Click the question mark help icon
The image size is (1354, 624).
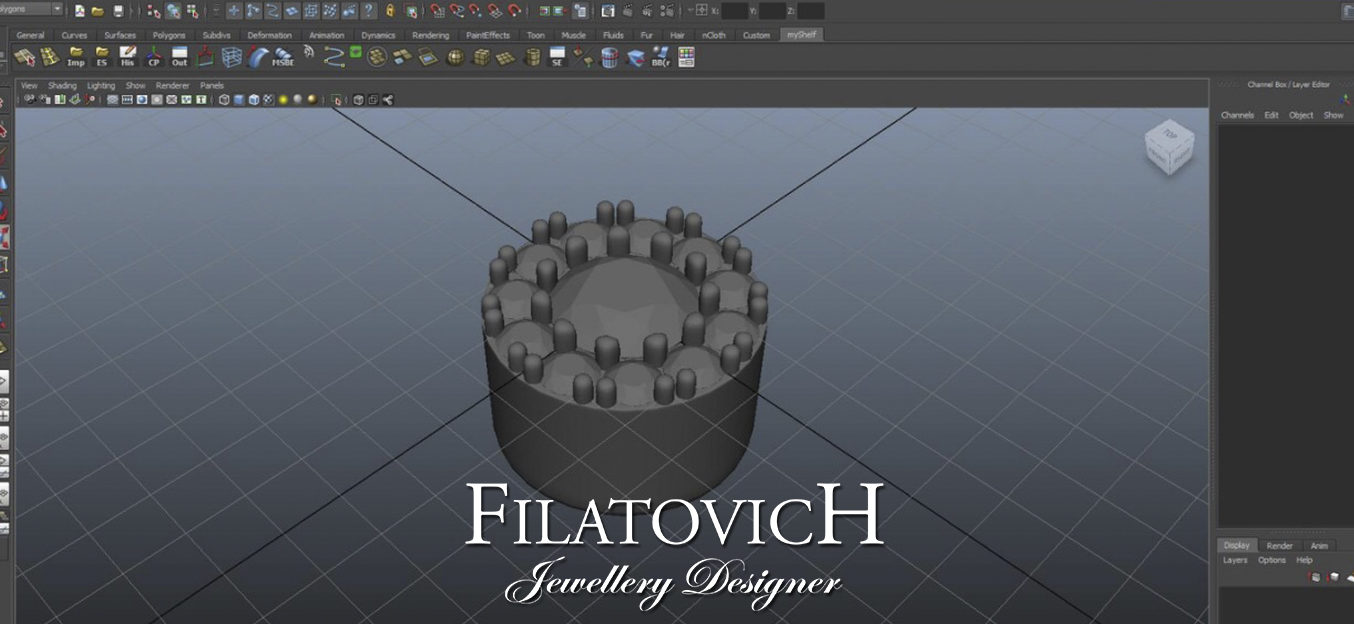(369, 11)
